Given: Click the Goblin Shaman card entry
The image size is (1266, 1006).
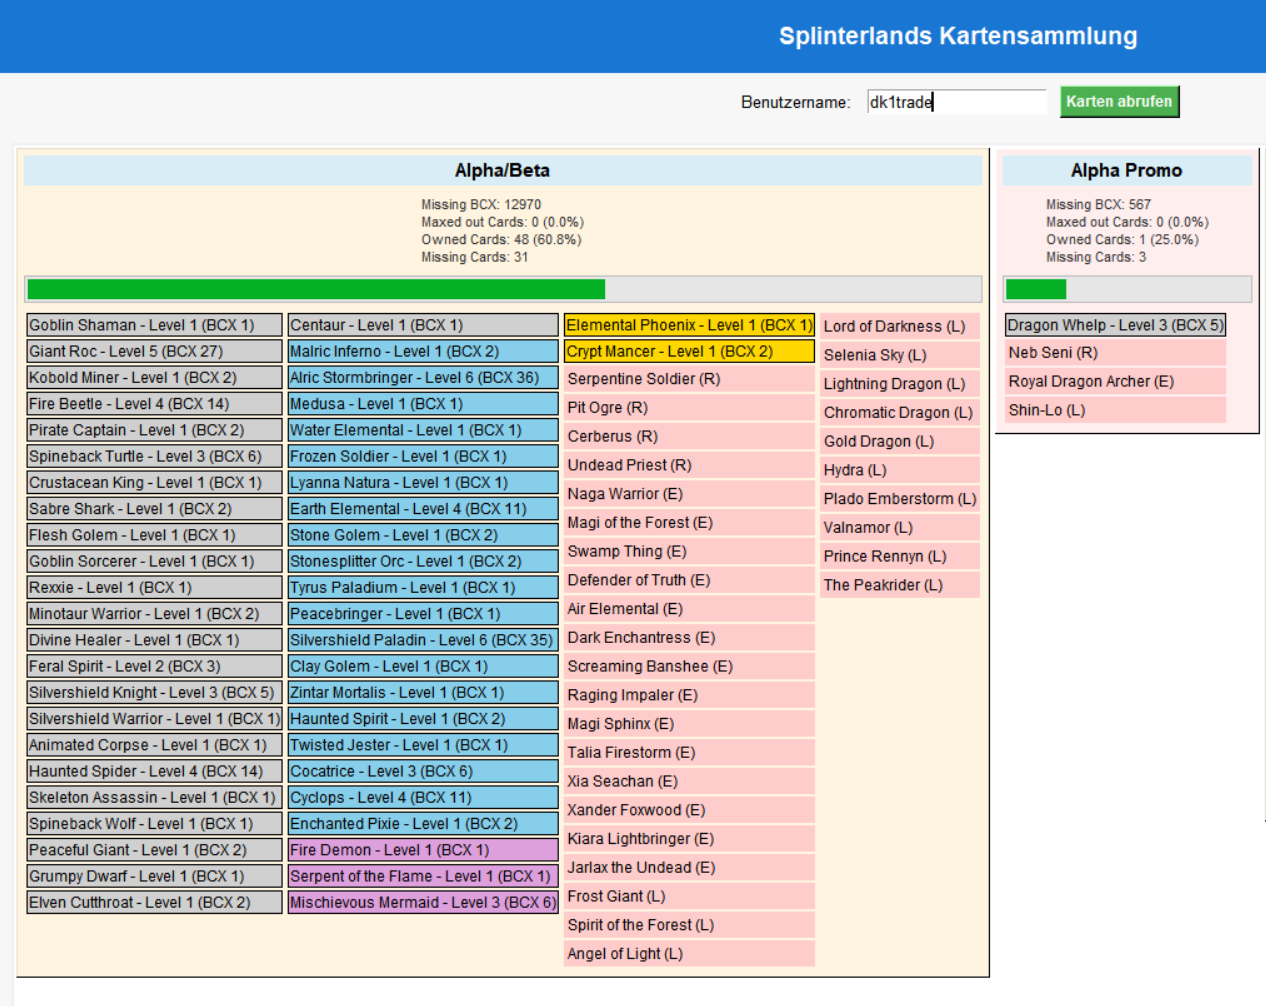Looking at the screenshot, I should pos(154,325).
